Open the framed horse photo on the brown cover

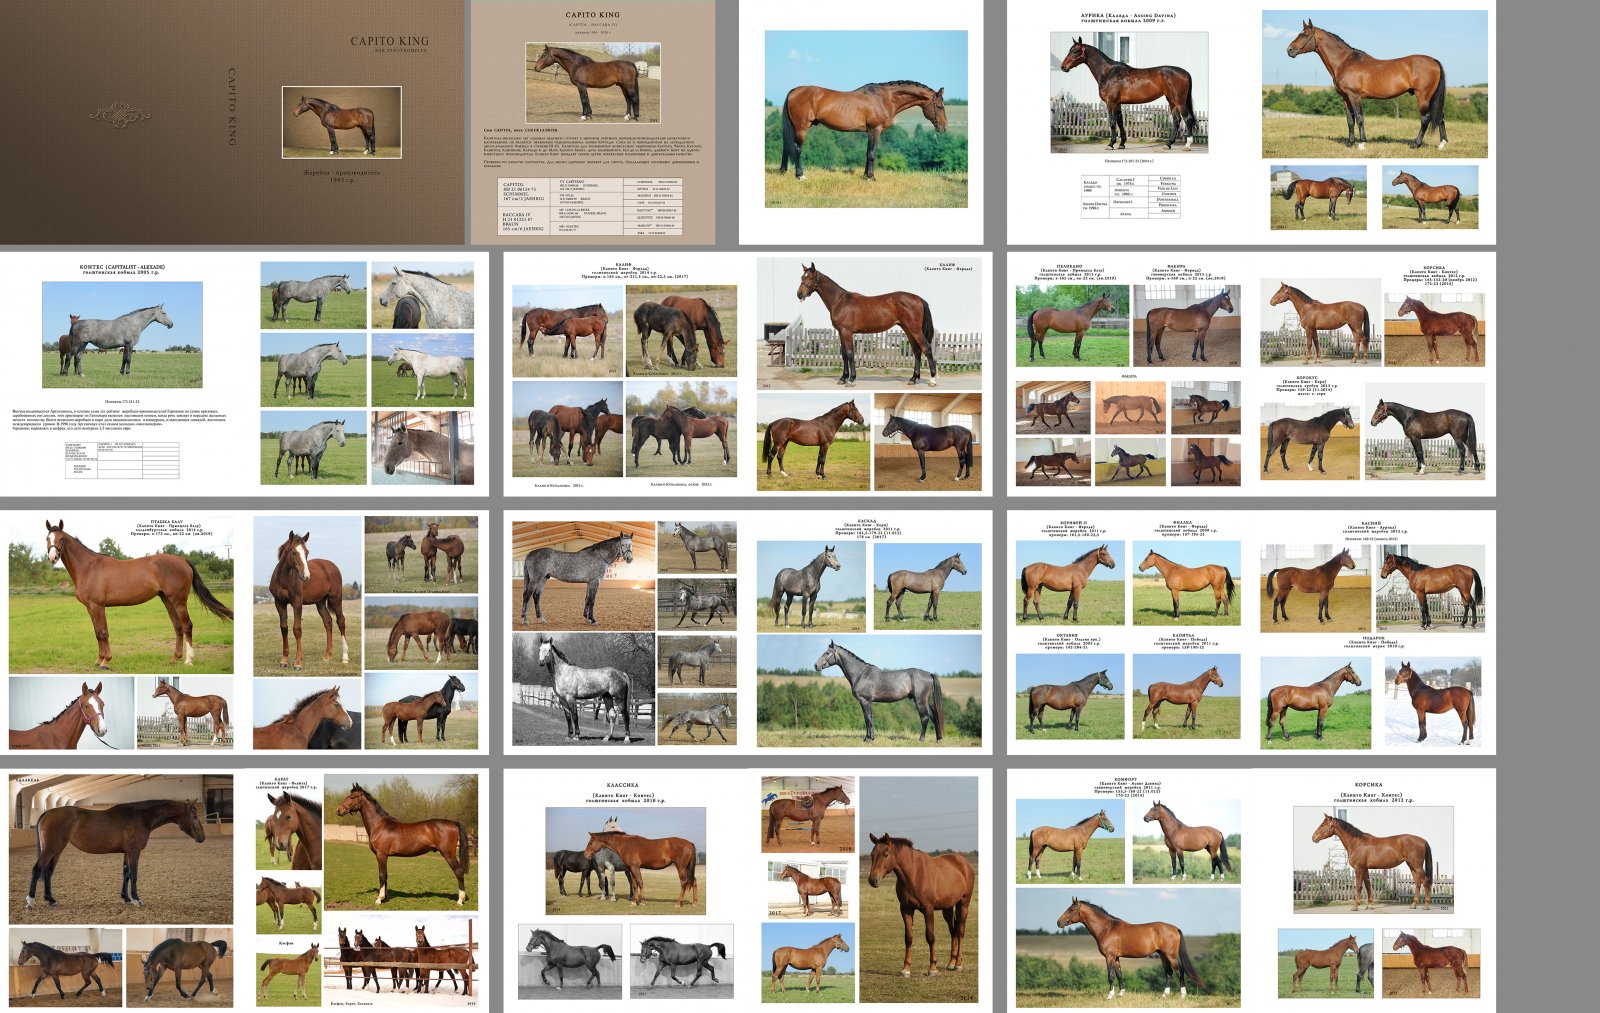click(341, 122)
